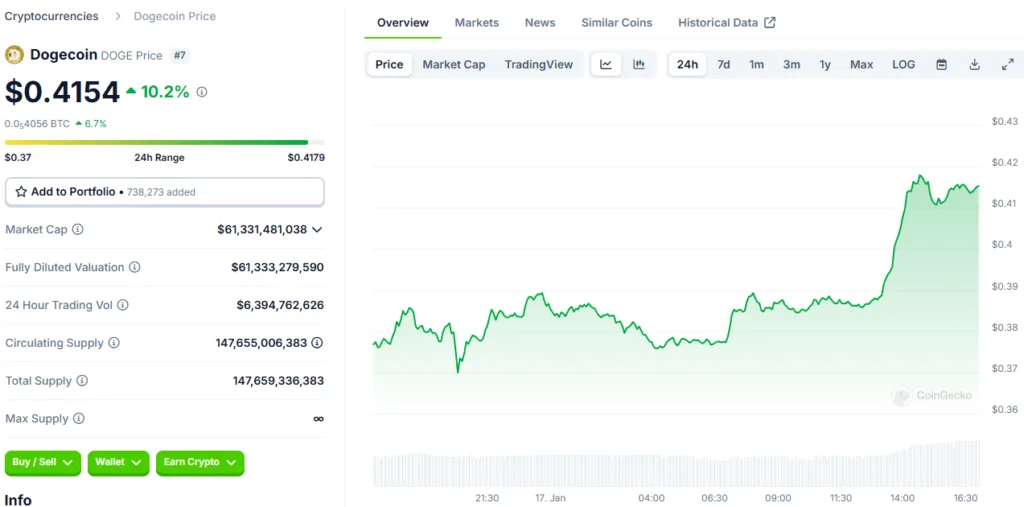1024x507 pixels.
Task: Select 7d time range
Action: click(x=724, y=64)
